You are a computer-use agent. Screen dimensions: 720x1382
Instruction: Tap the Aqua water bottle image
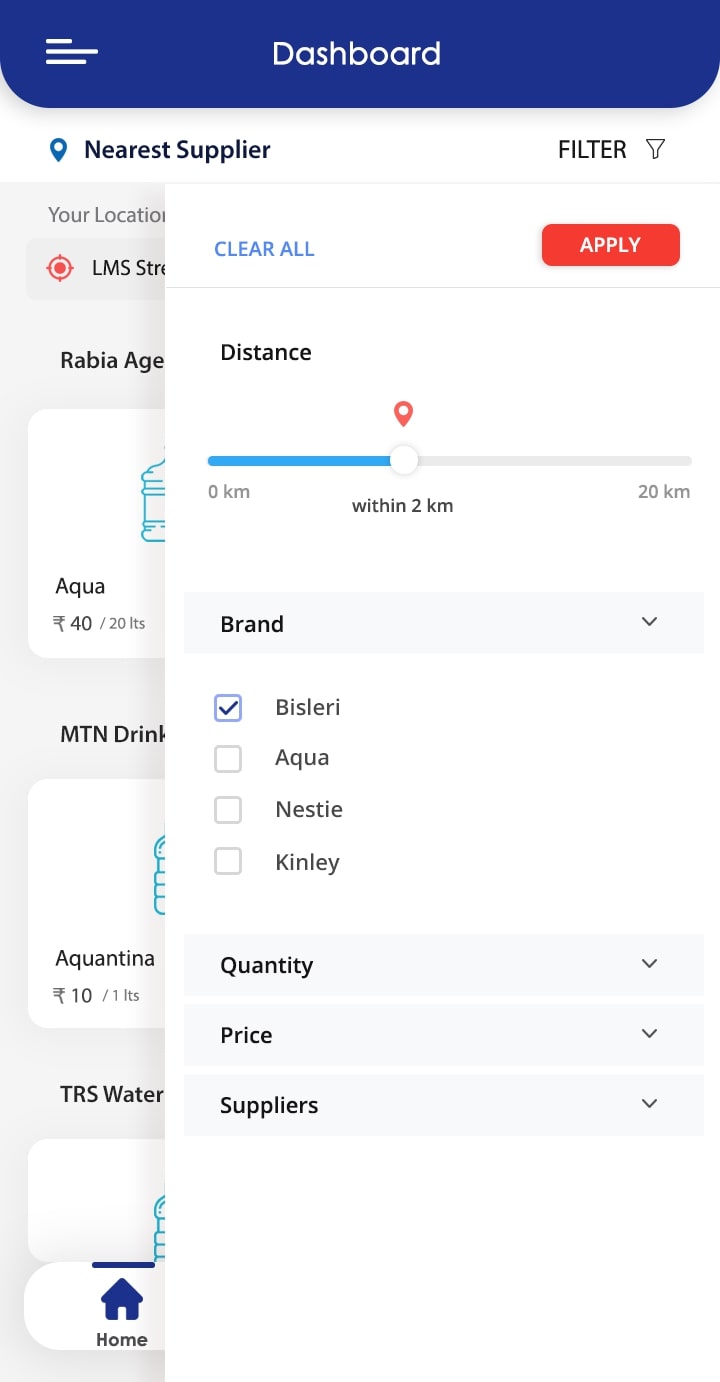(152, 500)
